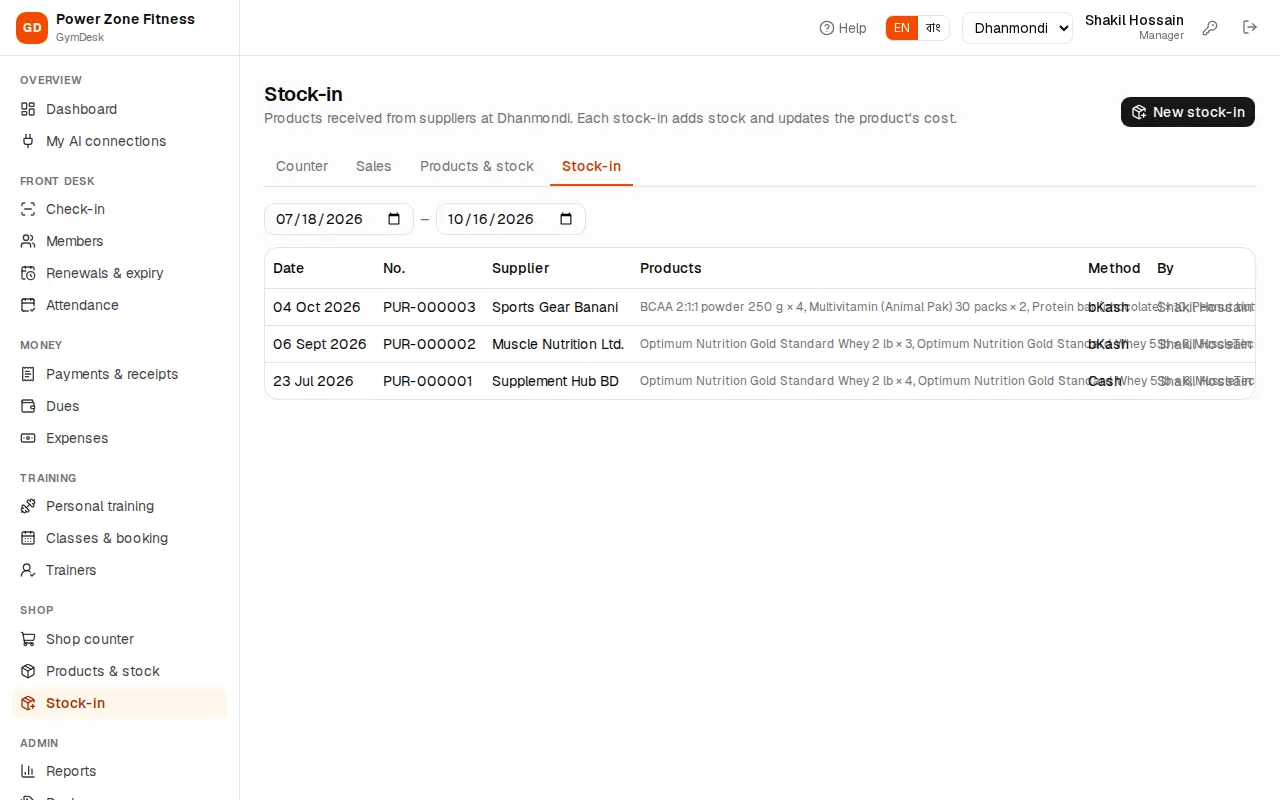The height and width of the screenshot is (800, 1280).
Task: Click the Payments & receipts icon
Action: (x=28, y=374)
